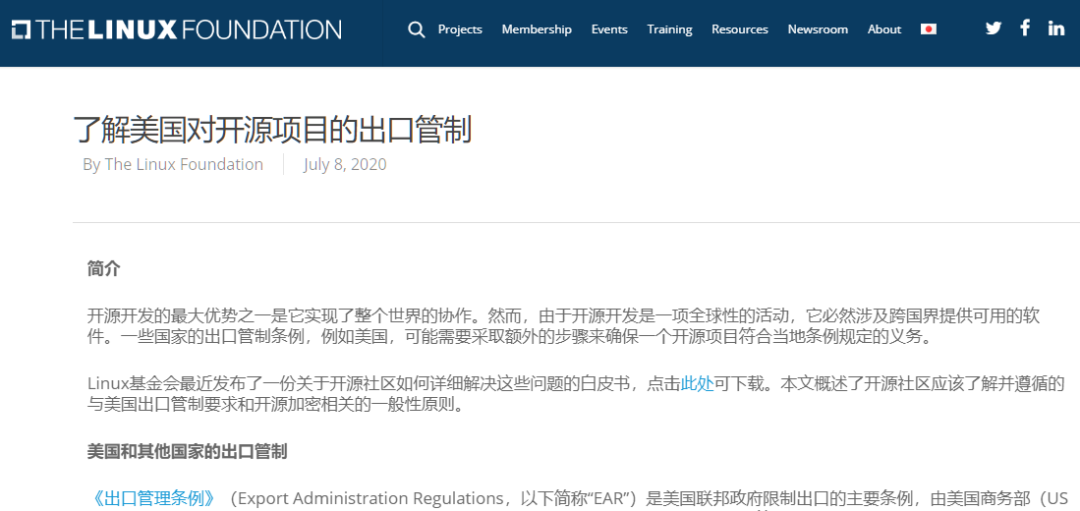Visit the Twitter page via bird icon

point(993,29)
